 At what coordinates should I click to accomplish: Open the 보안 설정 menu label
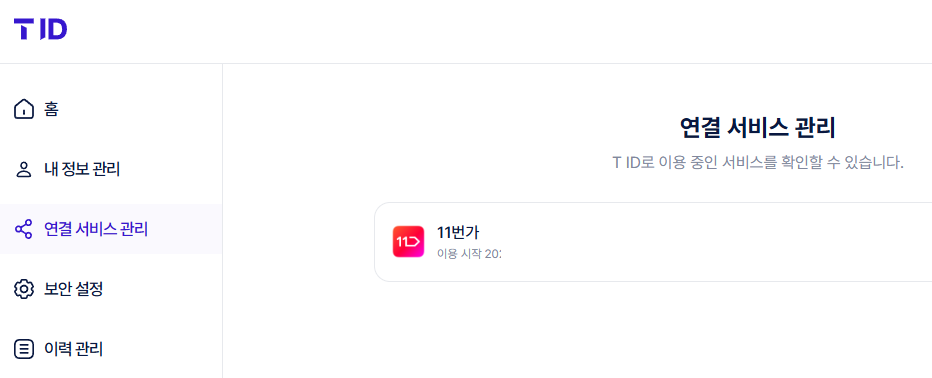[x=74, y=289]
